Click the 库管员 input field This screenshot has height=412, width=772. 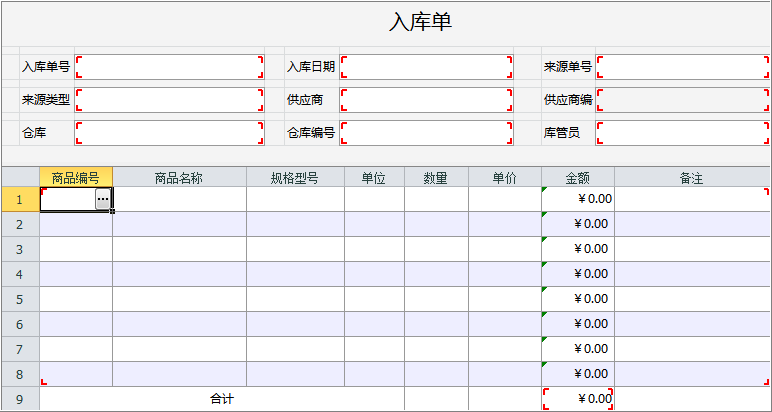click(x=682, y=133)
